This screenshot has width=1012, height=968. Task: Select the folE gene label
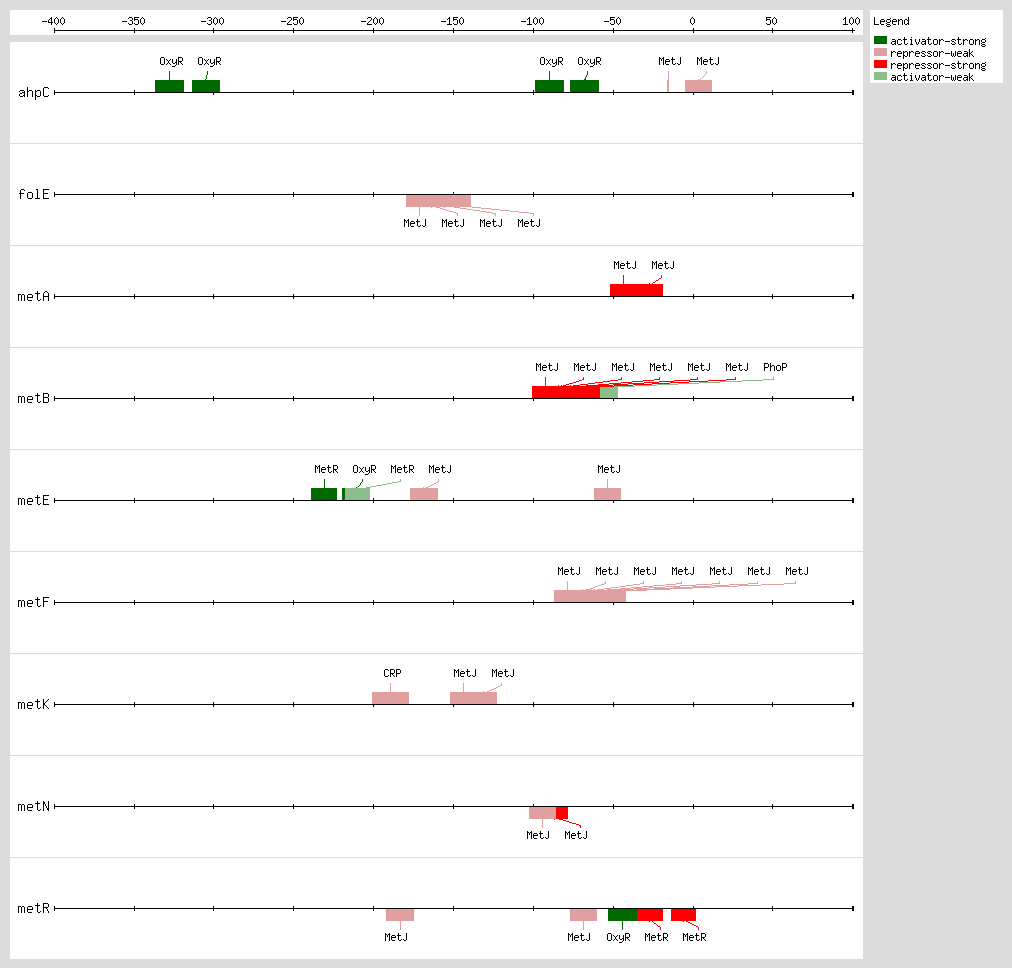(x=34, y=194)
